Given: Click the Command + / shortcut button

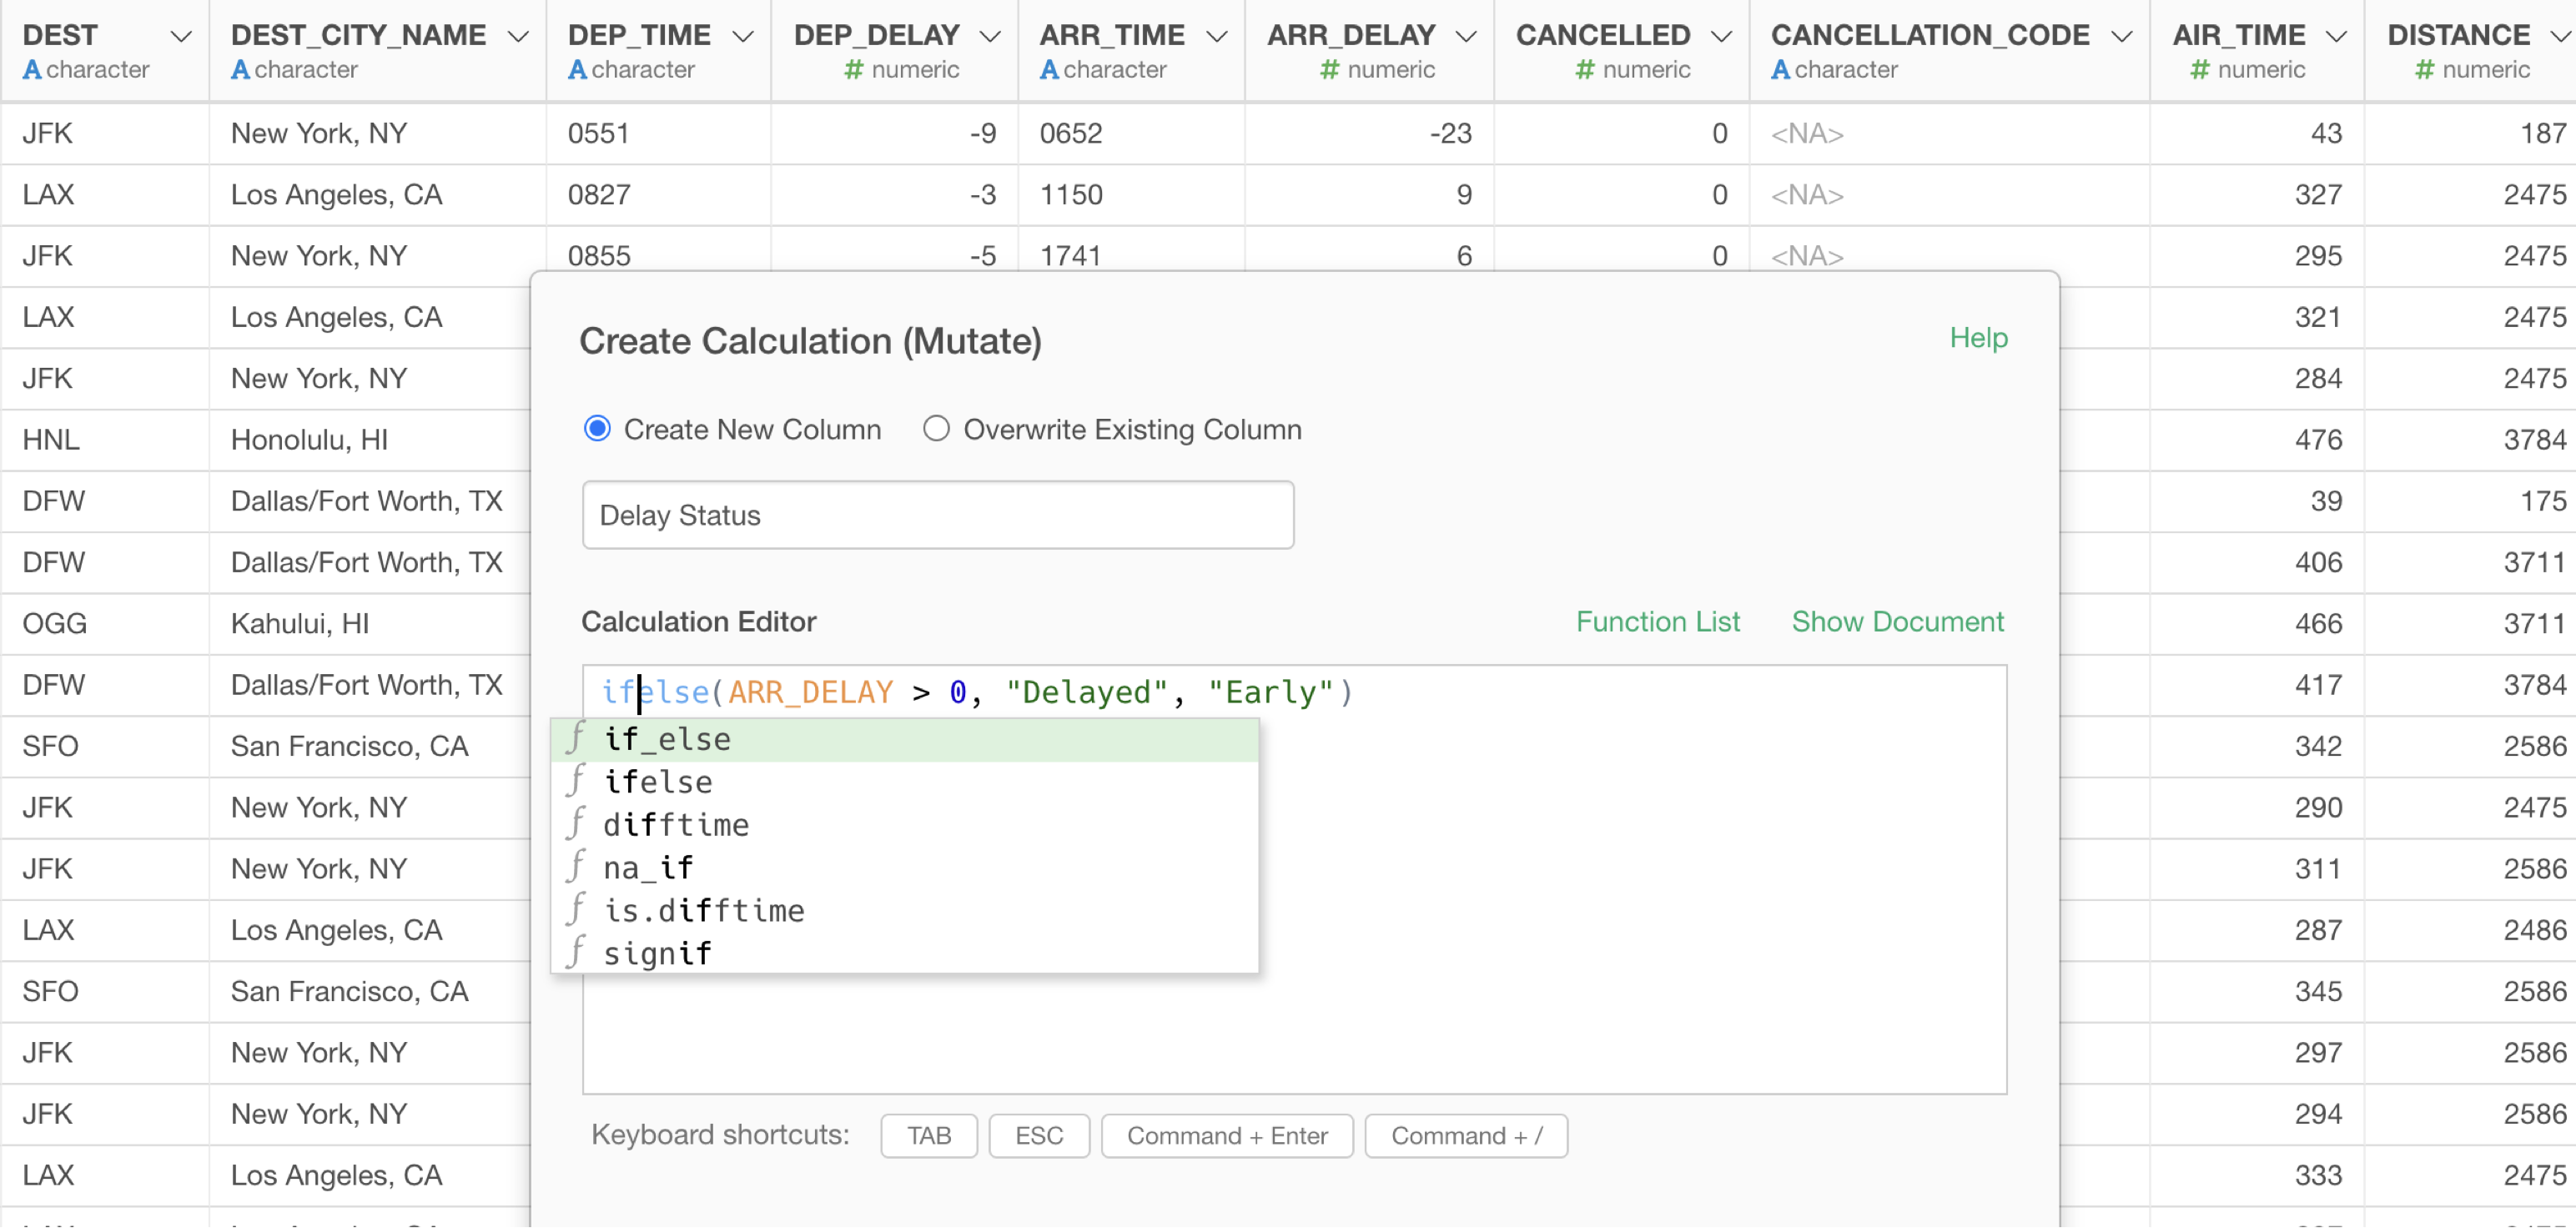Looking at the screenshot, I should pos(1466,1136).
